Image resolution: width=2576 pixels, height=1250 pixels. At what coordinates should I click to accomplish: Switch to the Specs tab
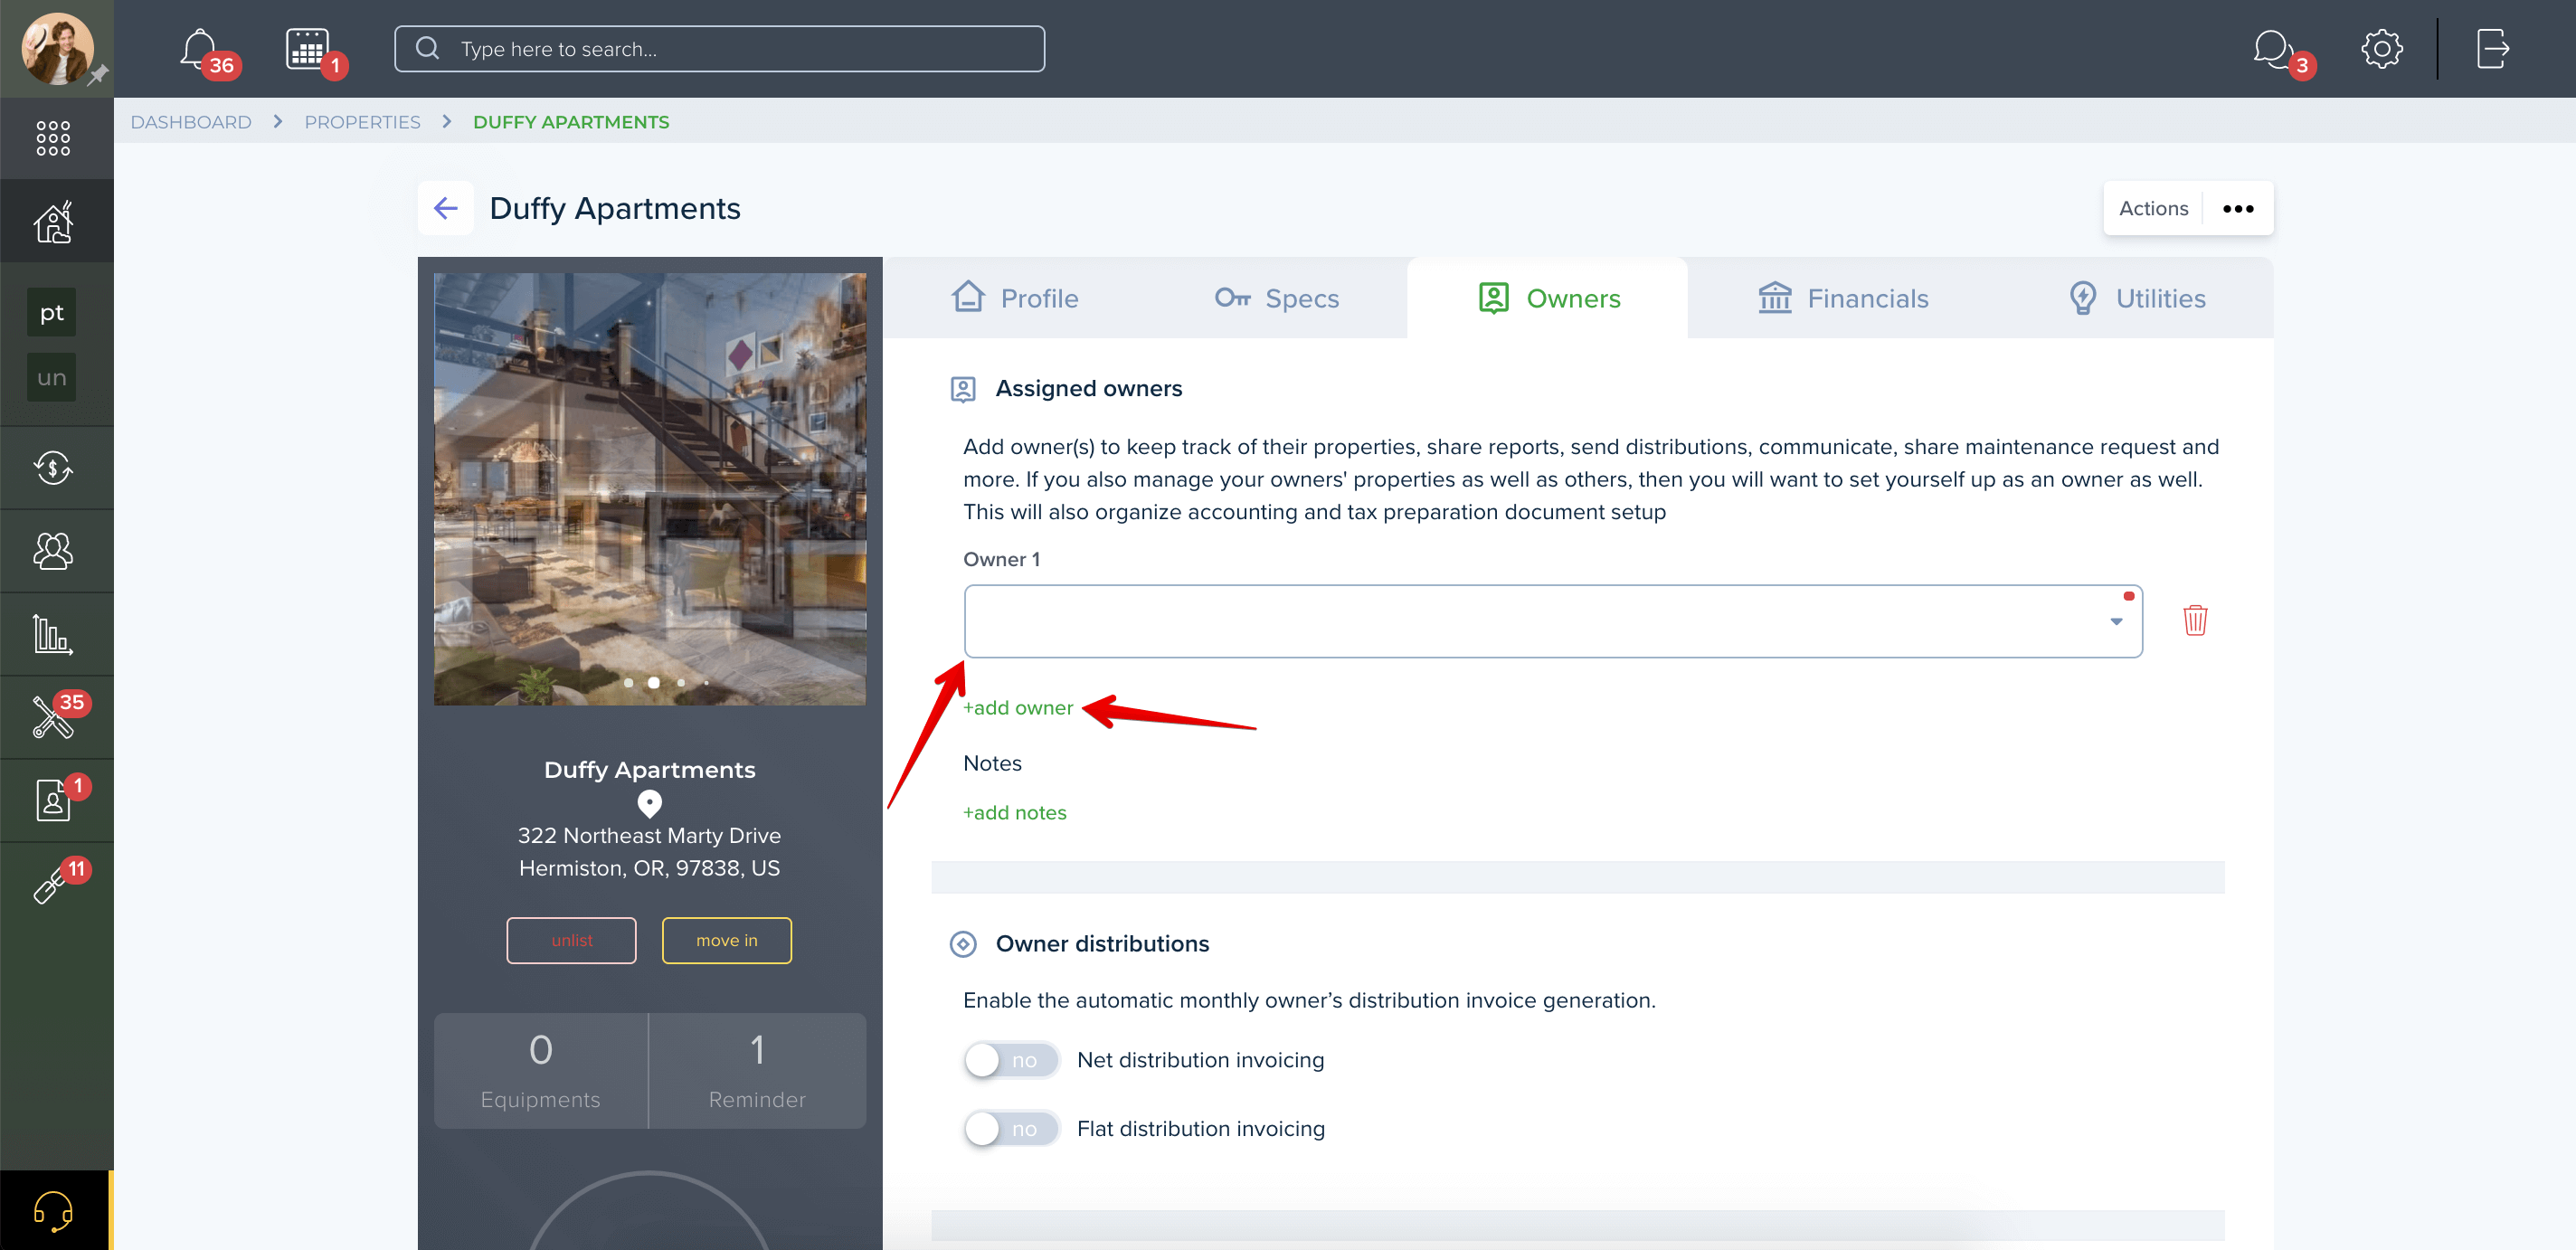[1276, 298]
